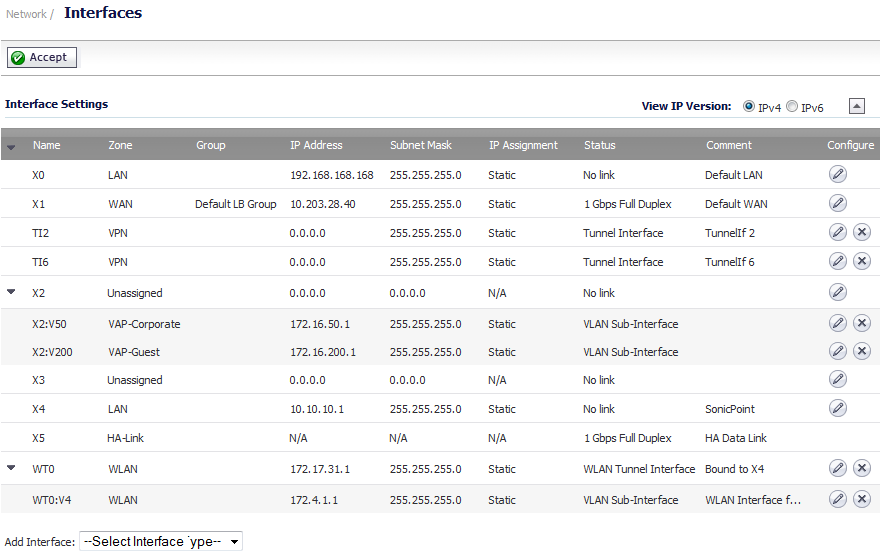Click the Accept button
Image resolution: width=885 pixels, height=553 pixels.
click(42, 58)
